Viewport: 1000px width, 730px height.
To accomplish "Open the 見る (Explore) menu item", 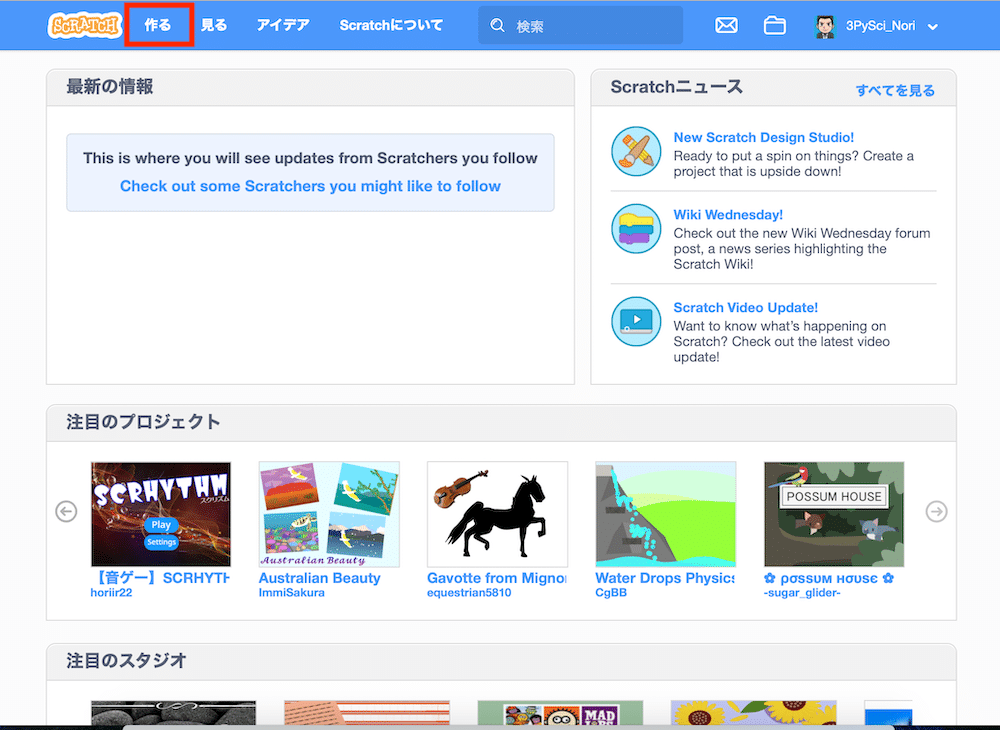I will pos(214,25).
